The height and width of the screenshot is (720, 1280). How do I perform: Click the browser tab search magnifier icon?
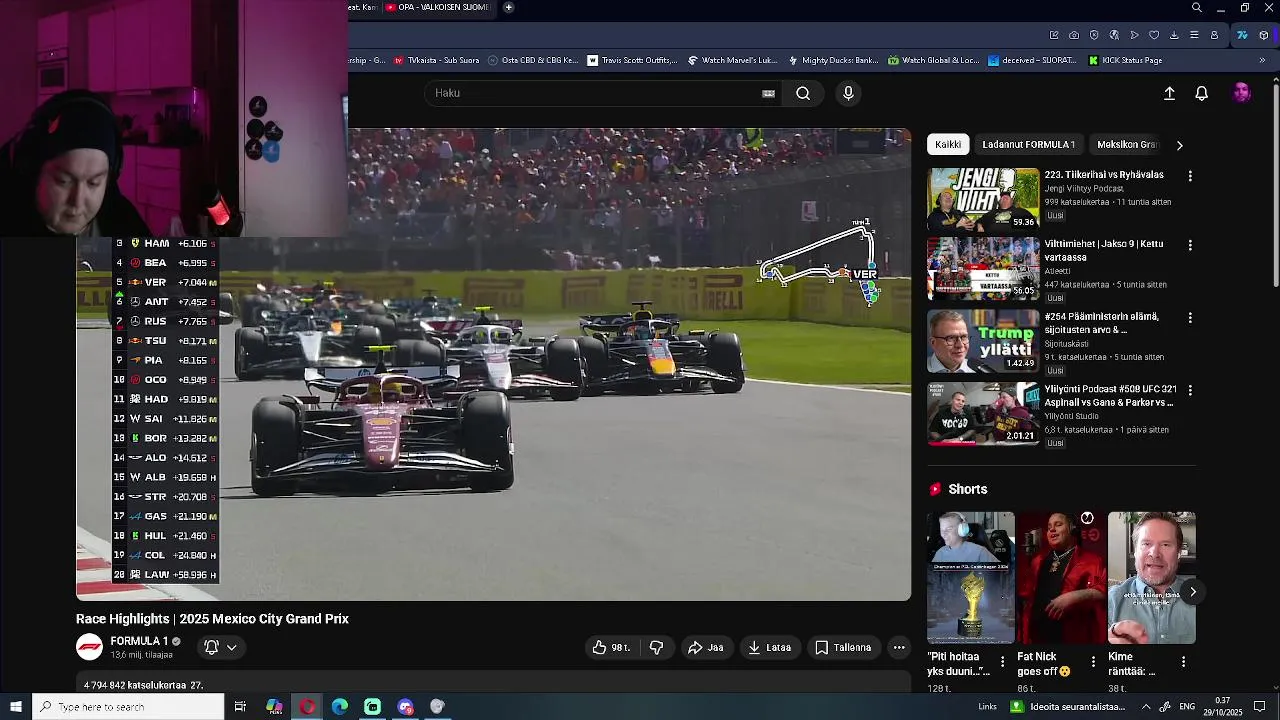click(x=1197, y=8)
